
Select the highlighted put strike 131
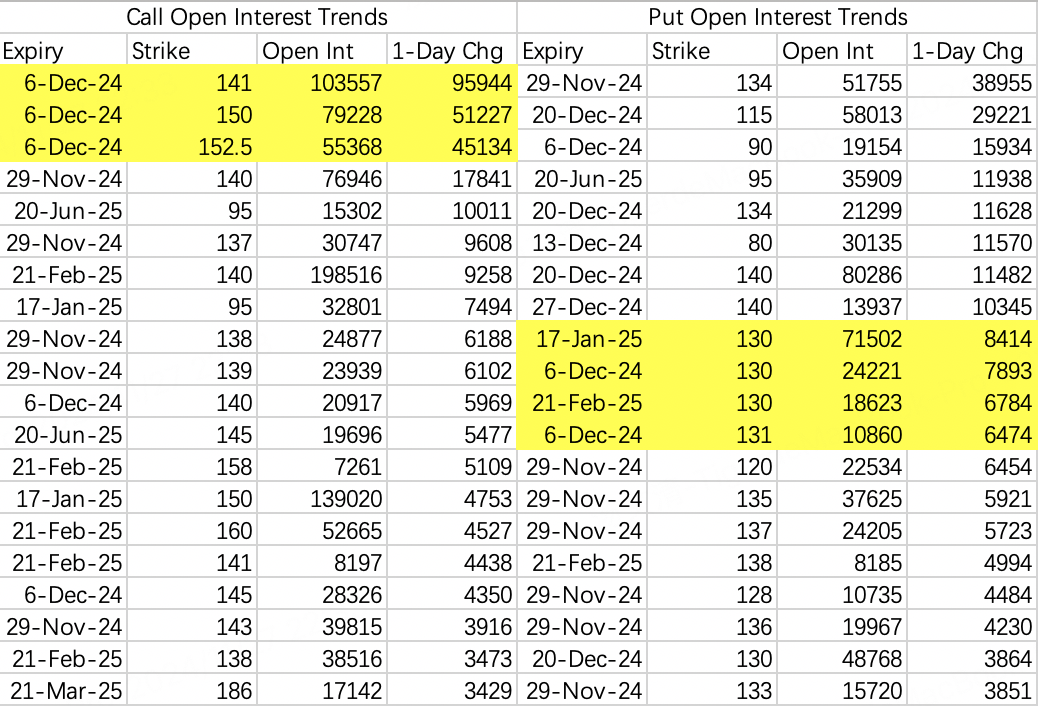(x=756, y=435)
